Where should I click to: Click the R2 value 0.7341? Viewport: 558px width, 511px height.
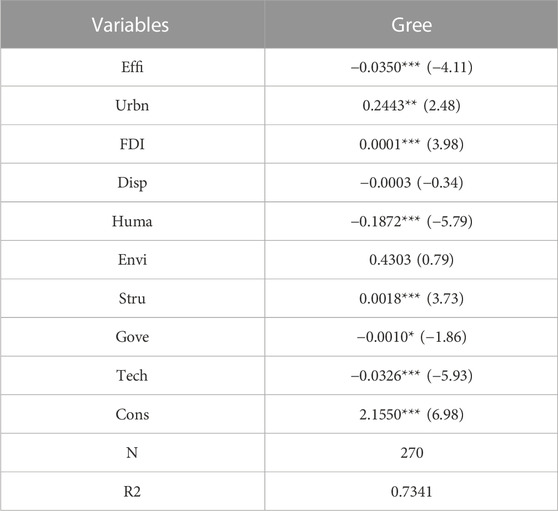(411, 491)
